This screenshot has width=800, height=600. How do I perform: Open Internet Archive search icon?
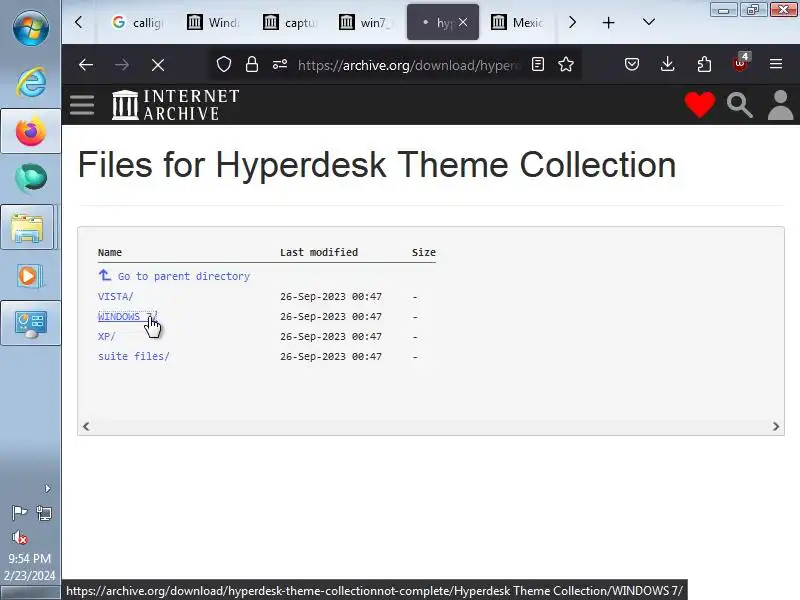[x=740, y=105]
